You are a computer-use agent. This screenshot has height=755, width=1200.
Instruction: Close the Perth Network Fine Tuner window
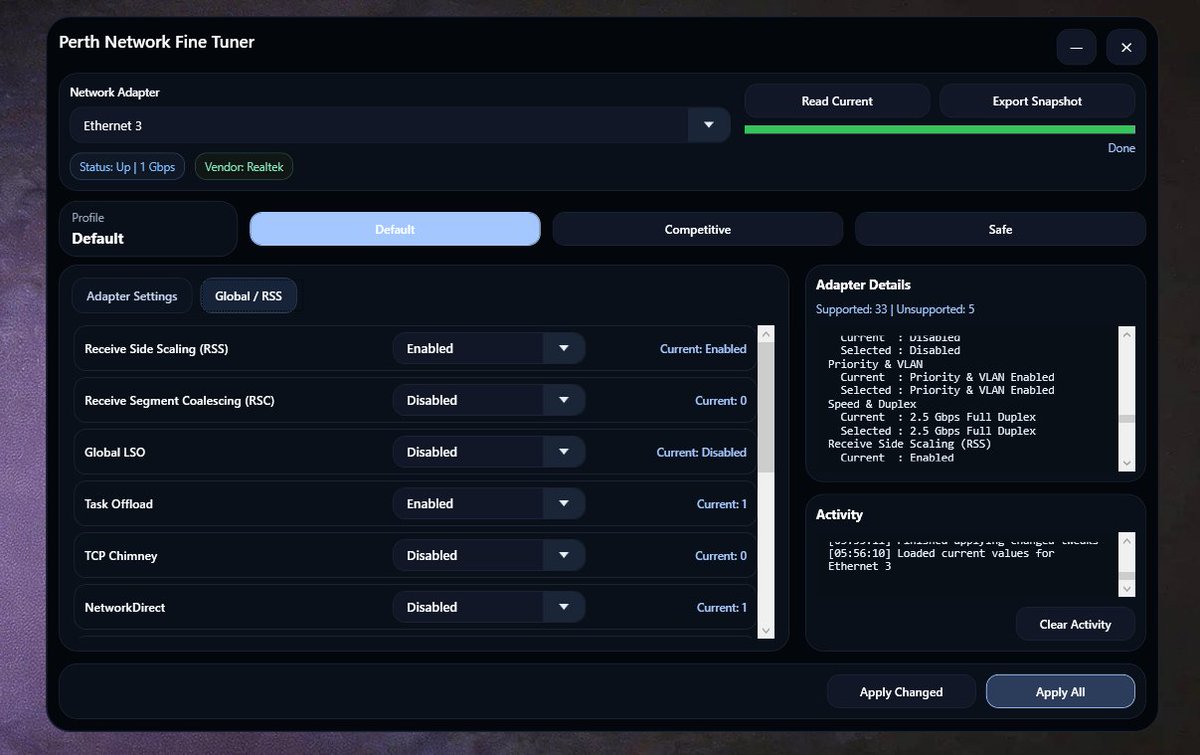[1126, 47]
